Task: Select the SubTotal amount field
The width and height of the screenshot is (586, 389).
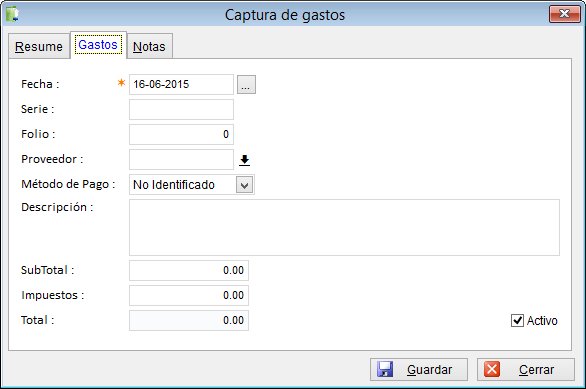Action: point(189,271)
